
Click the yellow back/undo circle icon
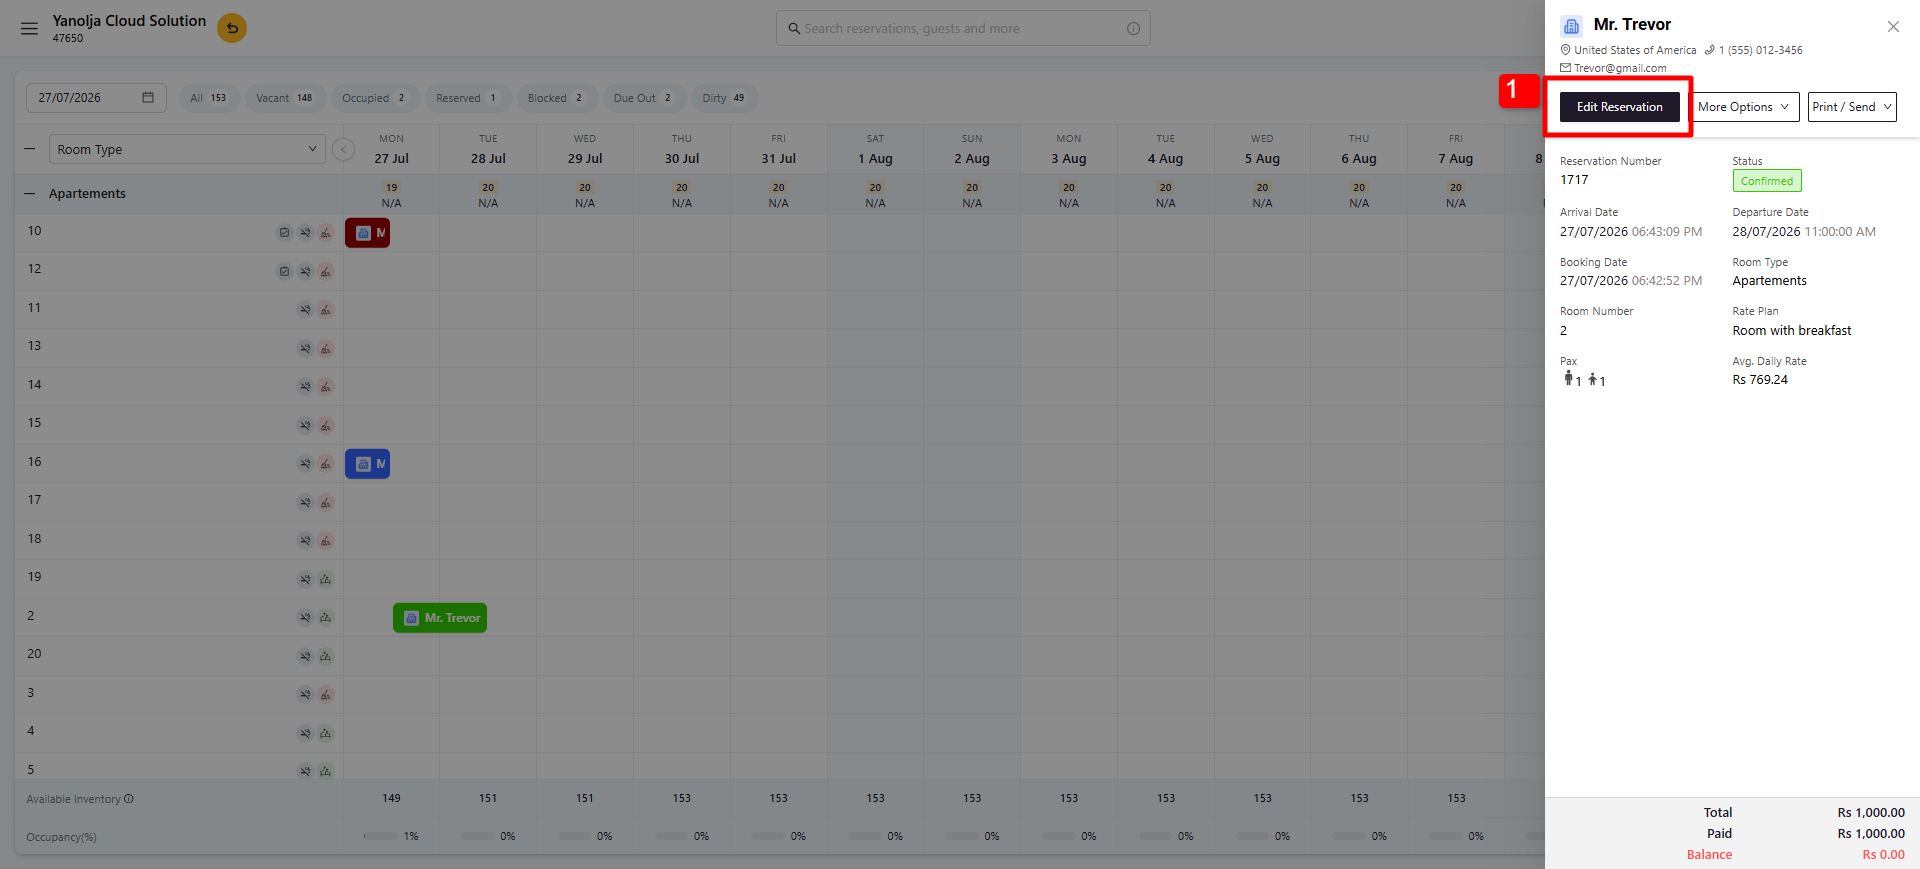[x=232, y=28]
